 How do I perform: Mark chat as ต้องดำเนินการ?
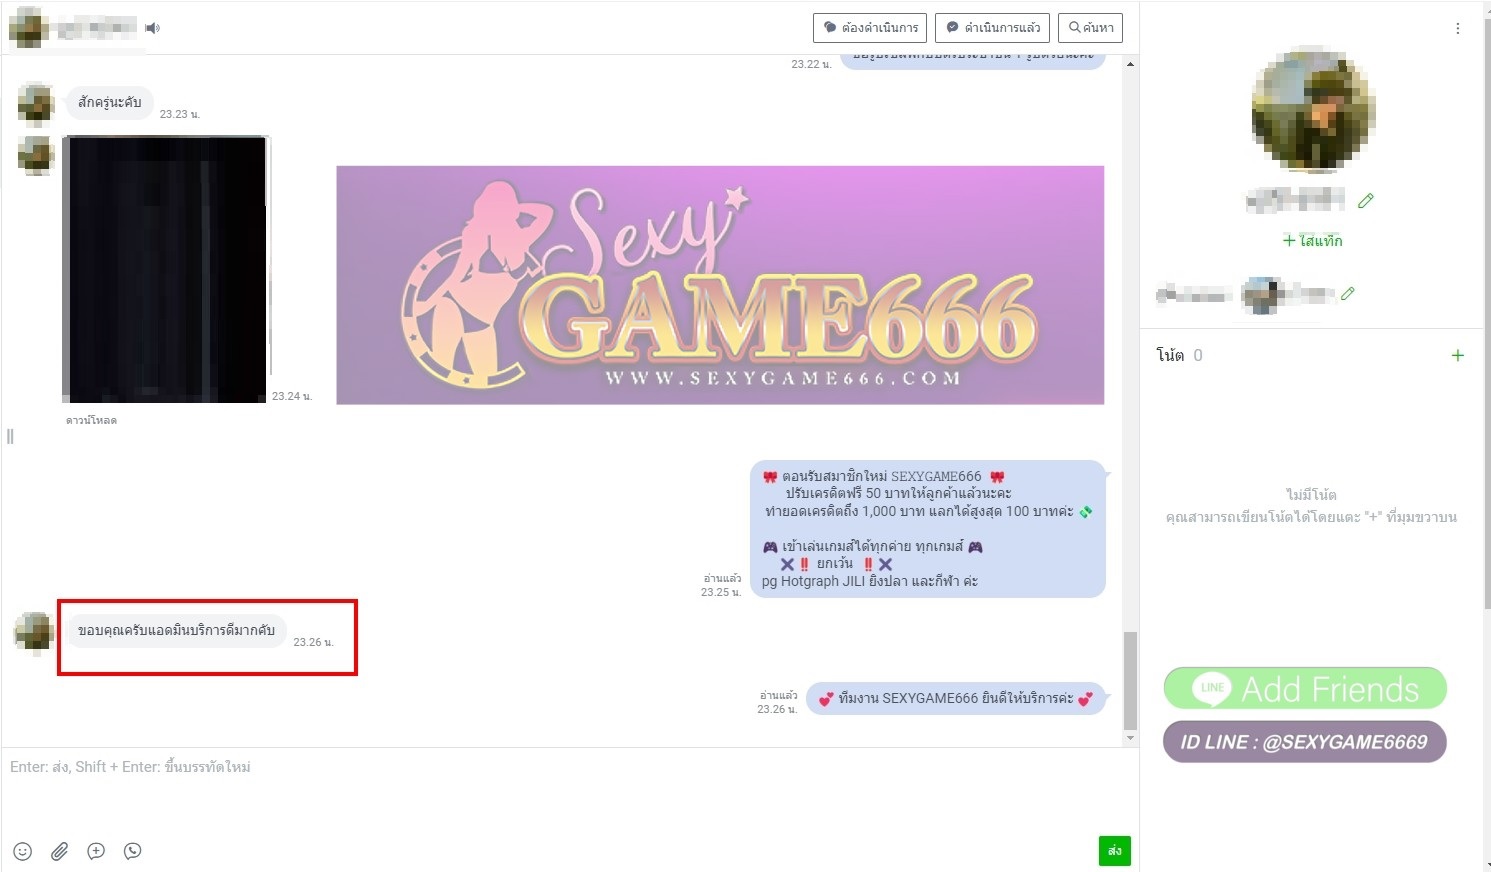(x=870, y=28)
